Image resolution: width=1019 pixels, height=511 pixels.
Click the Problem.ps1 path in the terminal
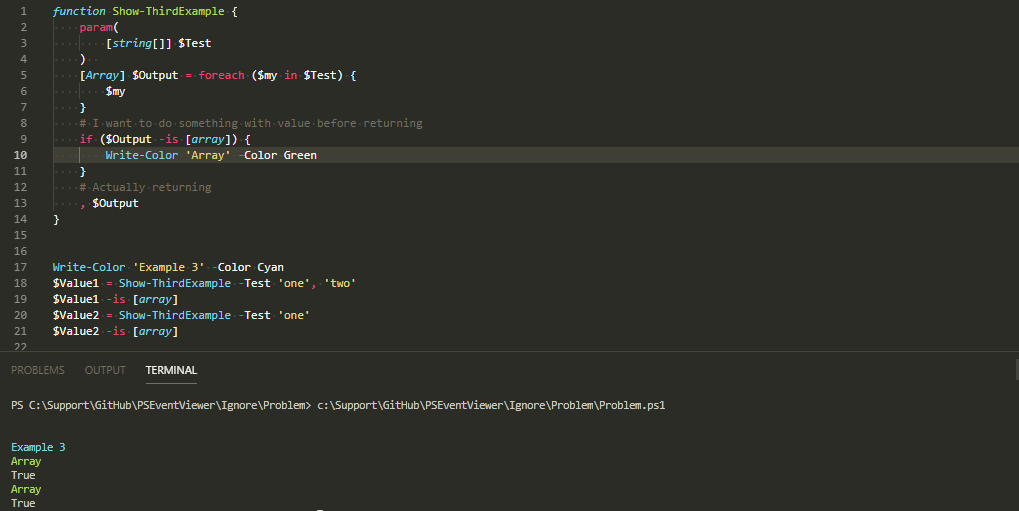(x=491, y=405)
